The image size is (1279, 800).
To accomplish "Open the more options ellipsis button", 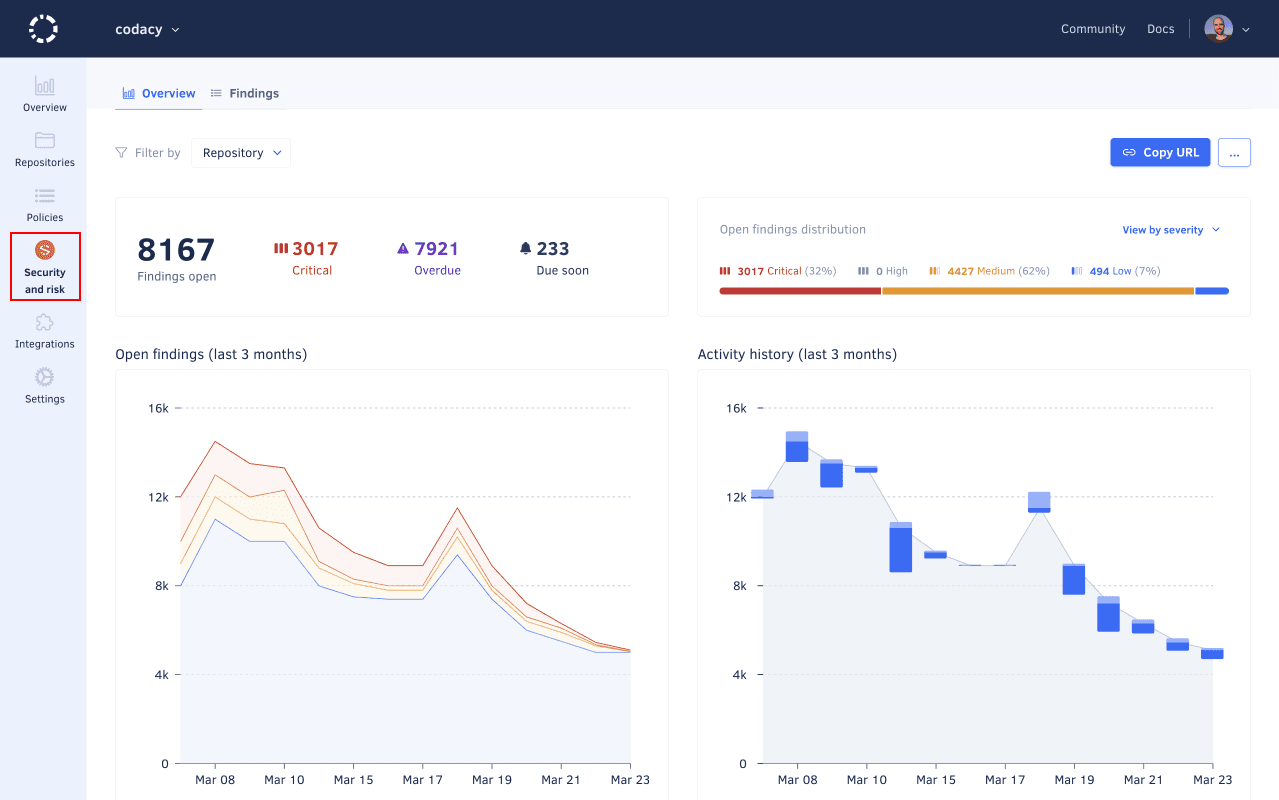I will (x=1234, y=153).
